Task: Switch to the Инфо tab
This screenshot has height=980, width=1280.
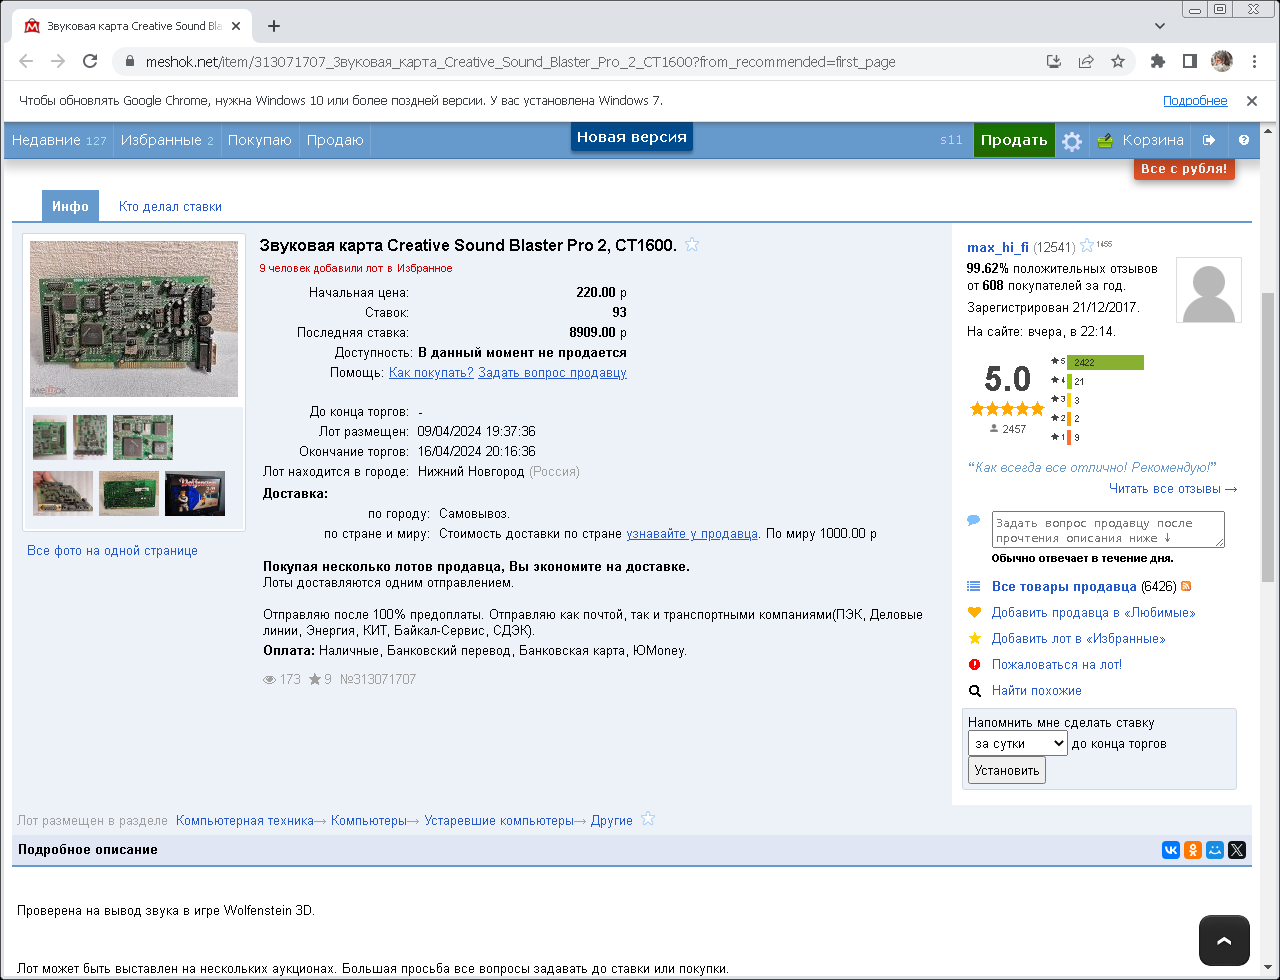Action: pos(71,206)
